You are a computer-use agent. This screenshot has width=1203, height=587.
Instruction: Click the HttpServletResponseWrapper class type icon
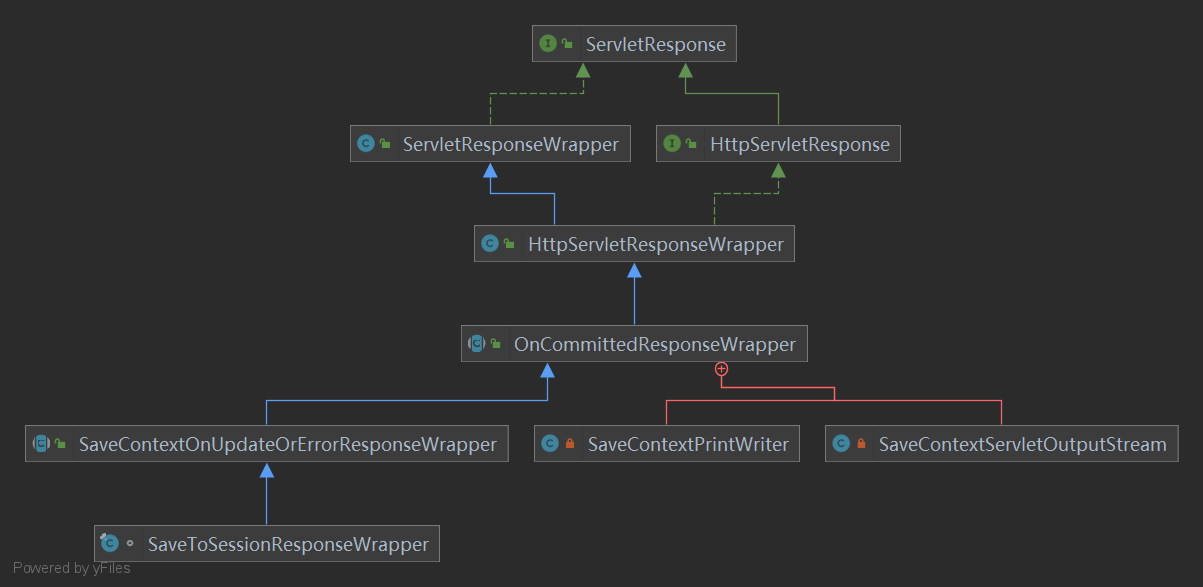(x=490, y=244)
